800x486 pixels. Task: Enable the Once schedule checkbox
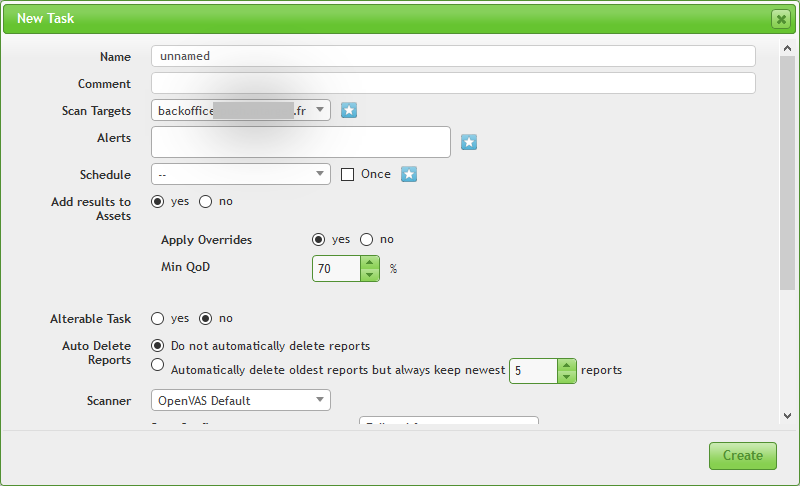point(348,174)
